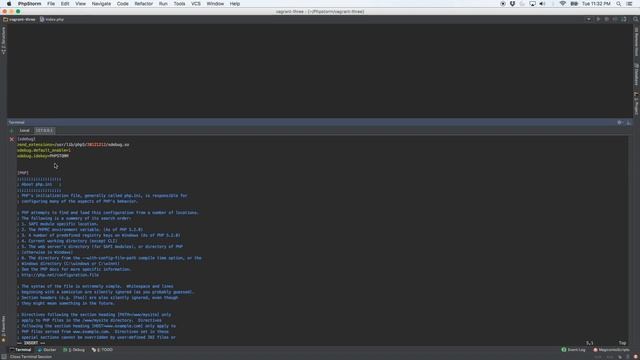Image resolution: width=640 pixels, height=360 pixels.
Task: Open the Run menu
Action: [163, 4]
